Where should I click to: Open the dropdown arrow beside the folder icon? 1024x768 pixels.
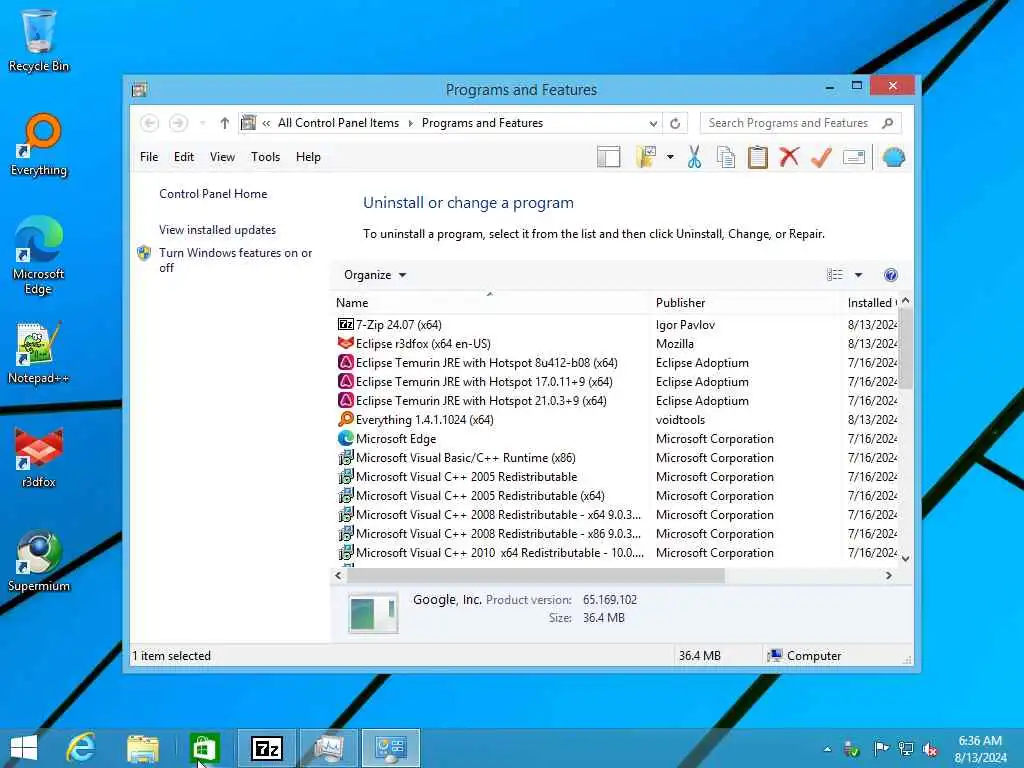[x=670, y=157]
